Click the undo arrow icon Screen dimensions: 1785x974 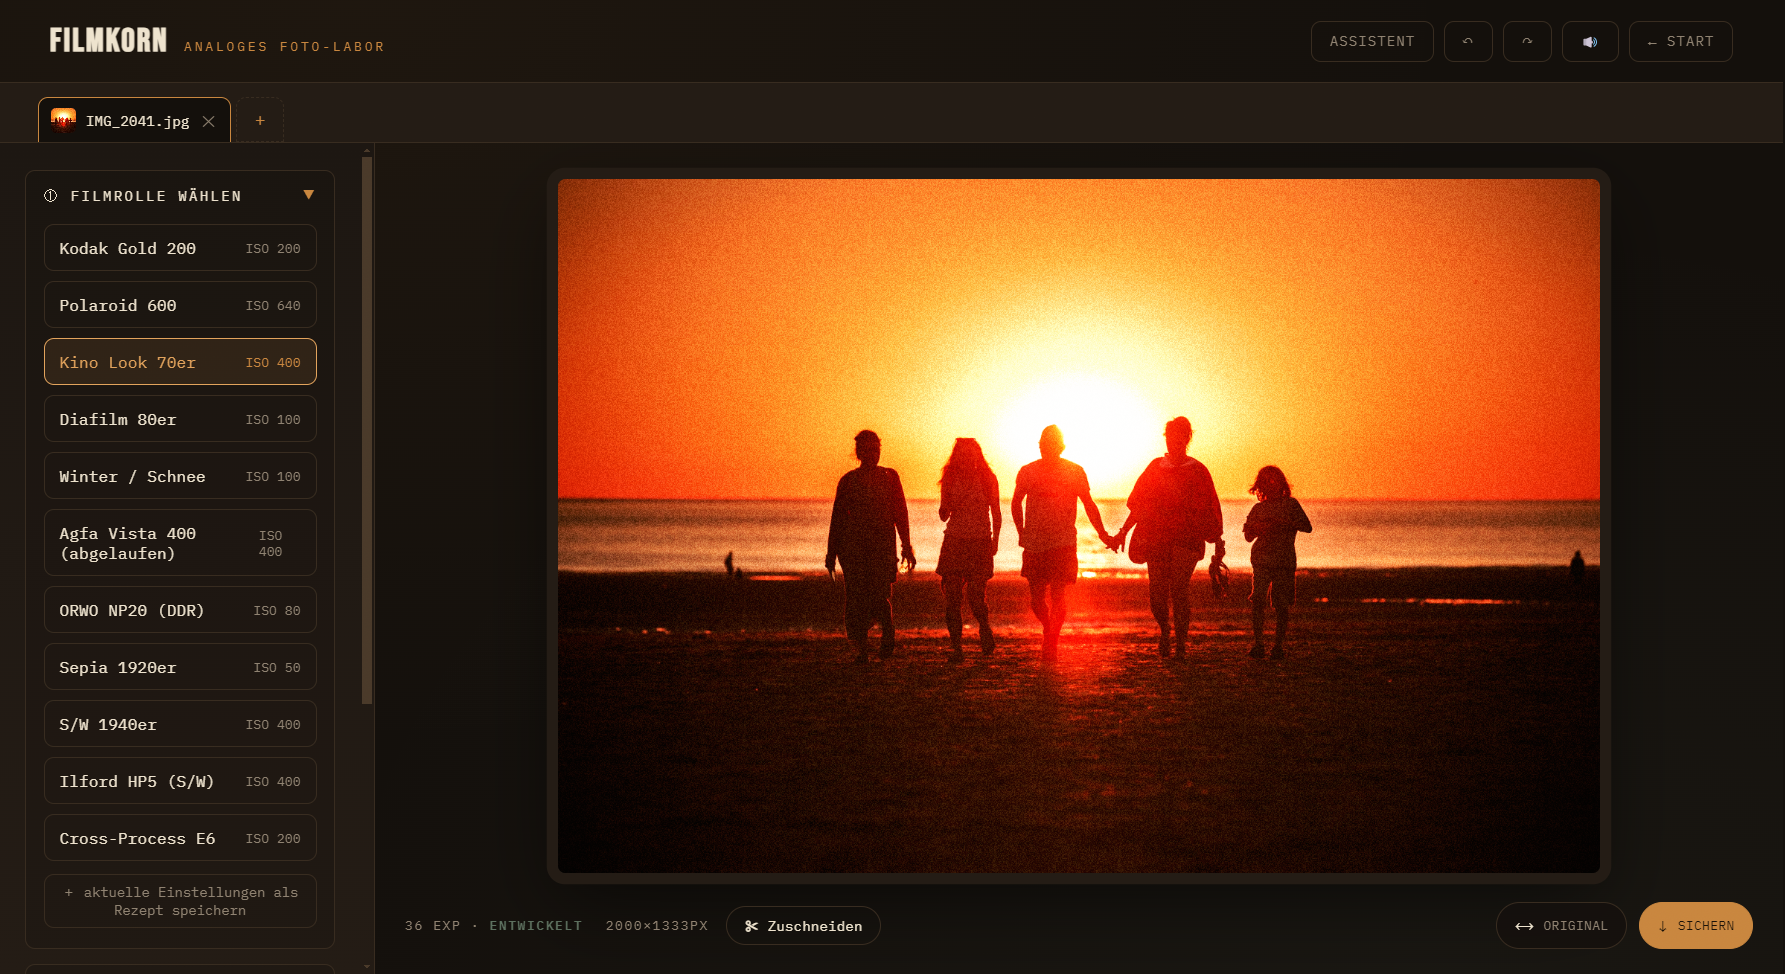click(1468, 42)
